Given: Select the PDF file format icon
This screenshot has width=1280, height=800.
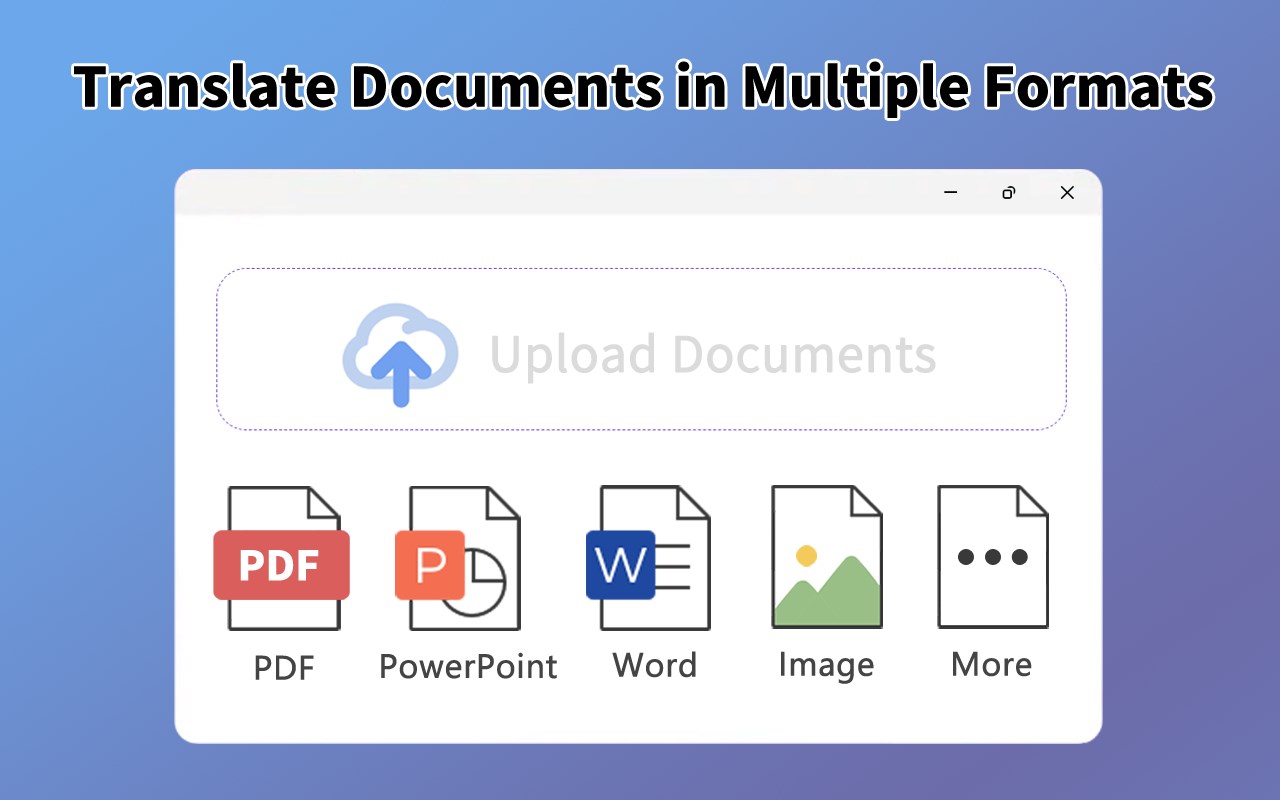Looking at the screenshot, I should [282, 558].
